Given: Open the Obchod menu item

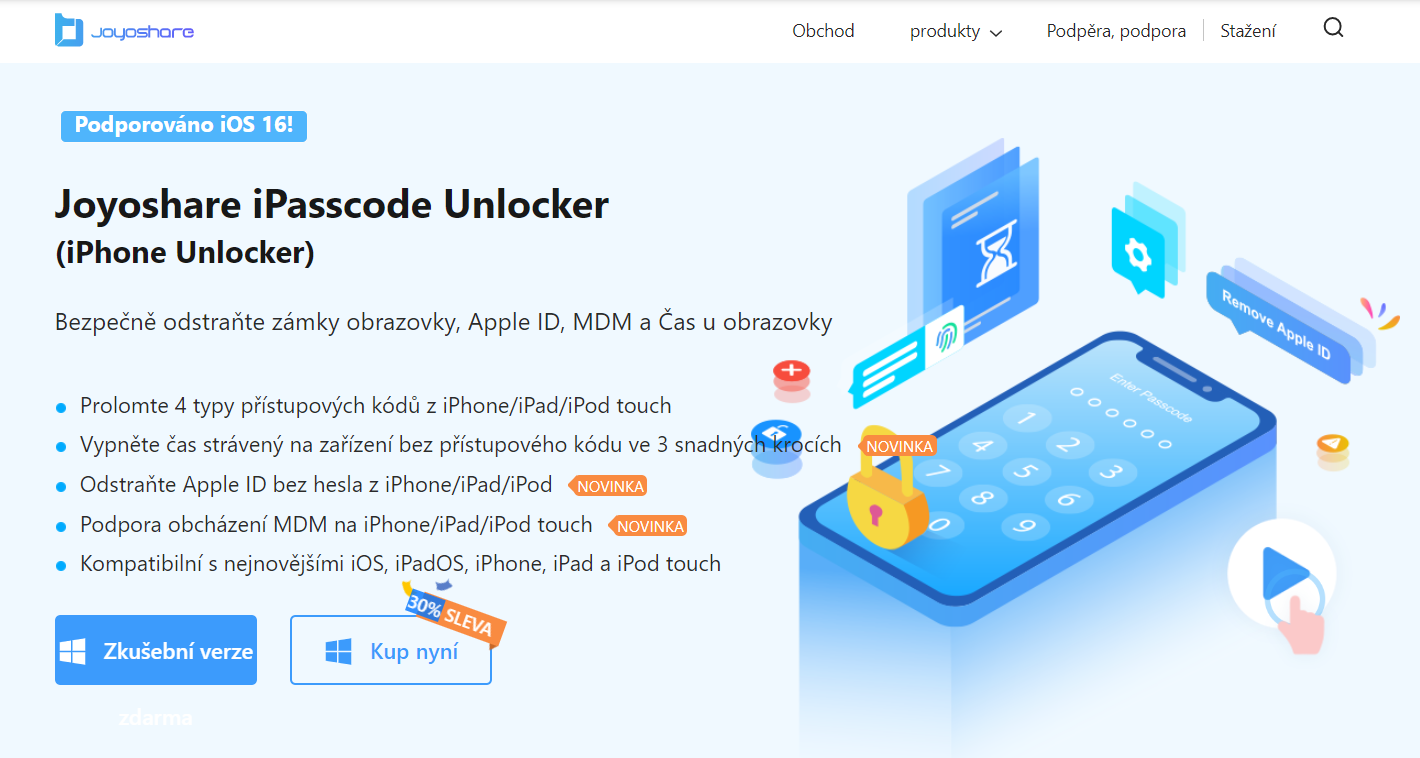Looking at the screenshot, I should tap(823, 31).
